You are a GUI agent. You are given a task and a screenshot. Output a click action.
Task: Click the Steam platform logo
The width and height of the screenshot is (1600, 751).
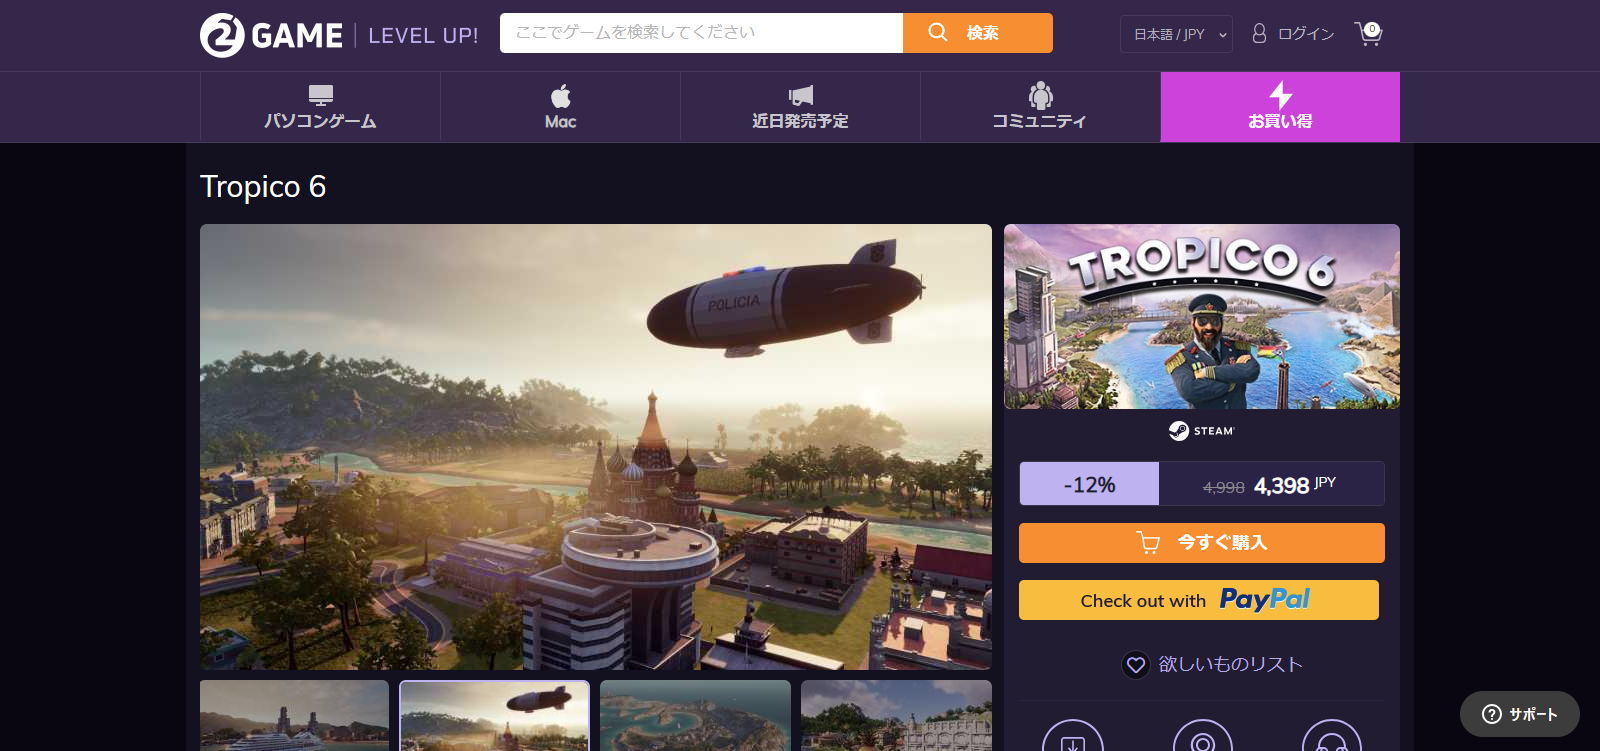pos(1201,431)
